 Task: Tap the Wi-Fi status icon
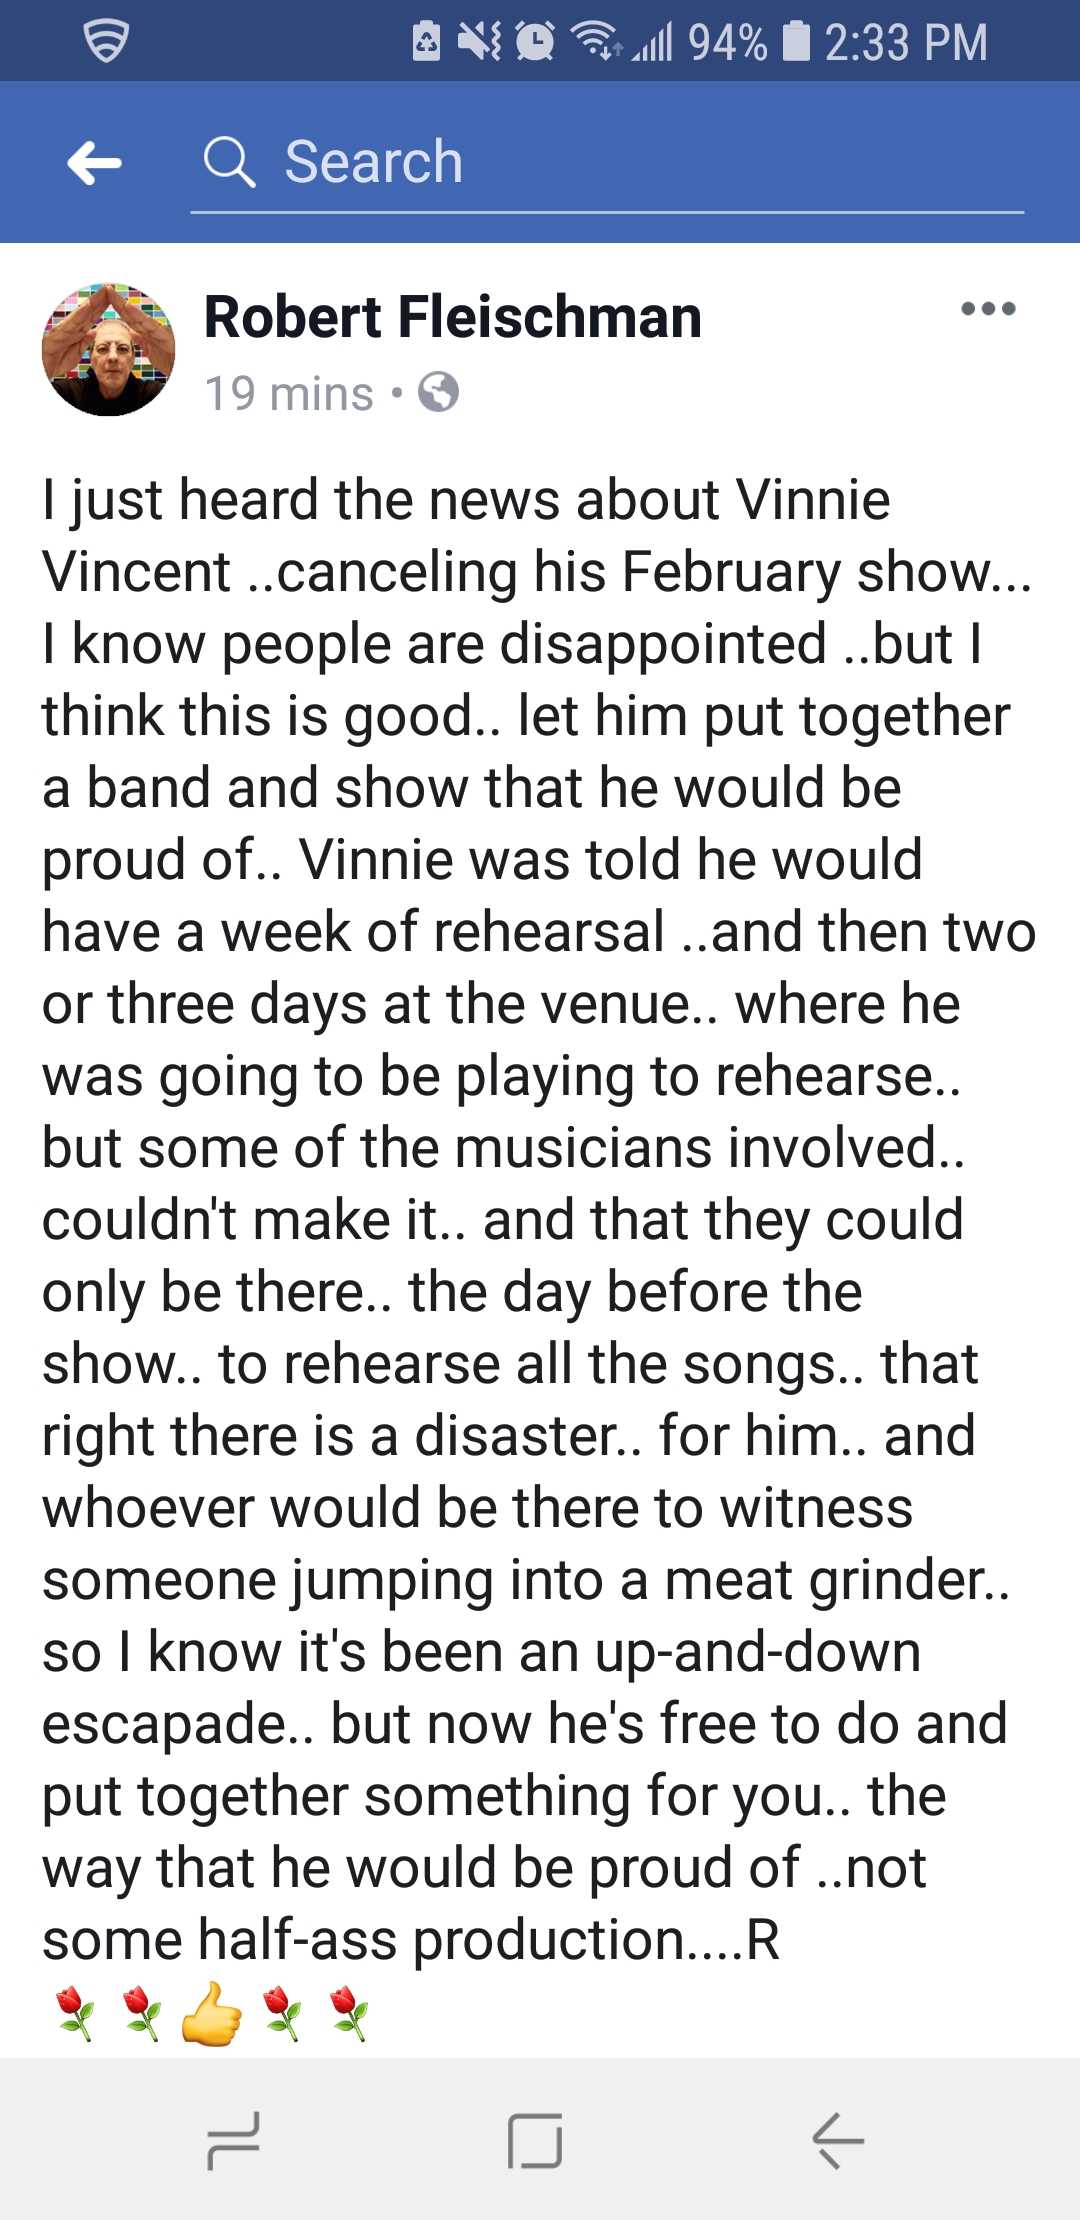point(596,42)
